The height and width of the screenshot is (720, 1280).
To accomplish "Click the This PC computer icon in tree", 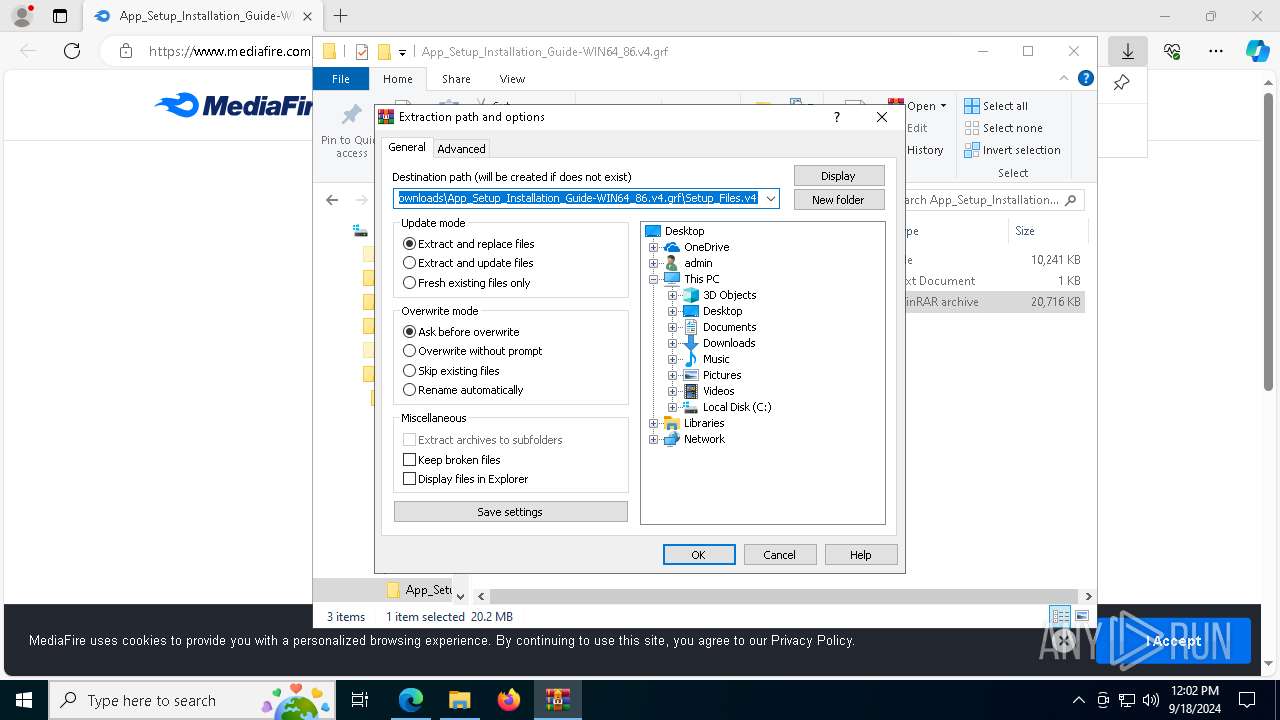I will [x=672, y=279].
